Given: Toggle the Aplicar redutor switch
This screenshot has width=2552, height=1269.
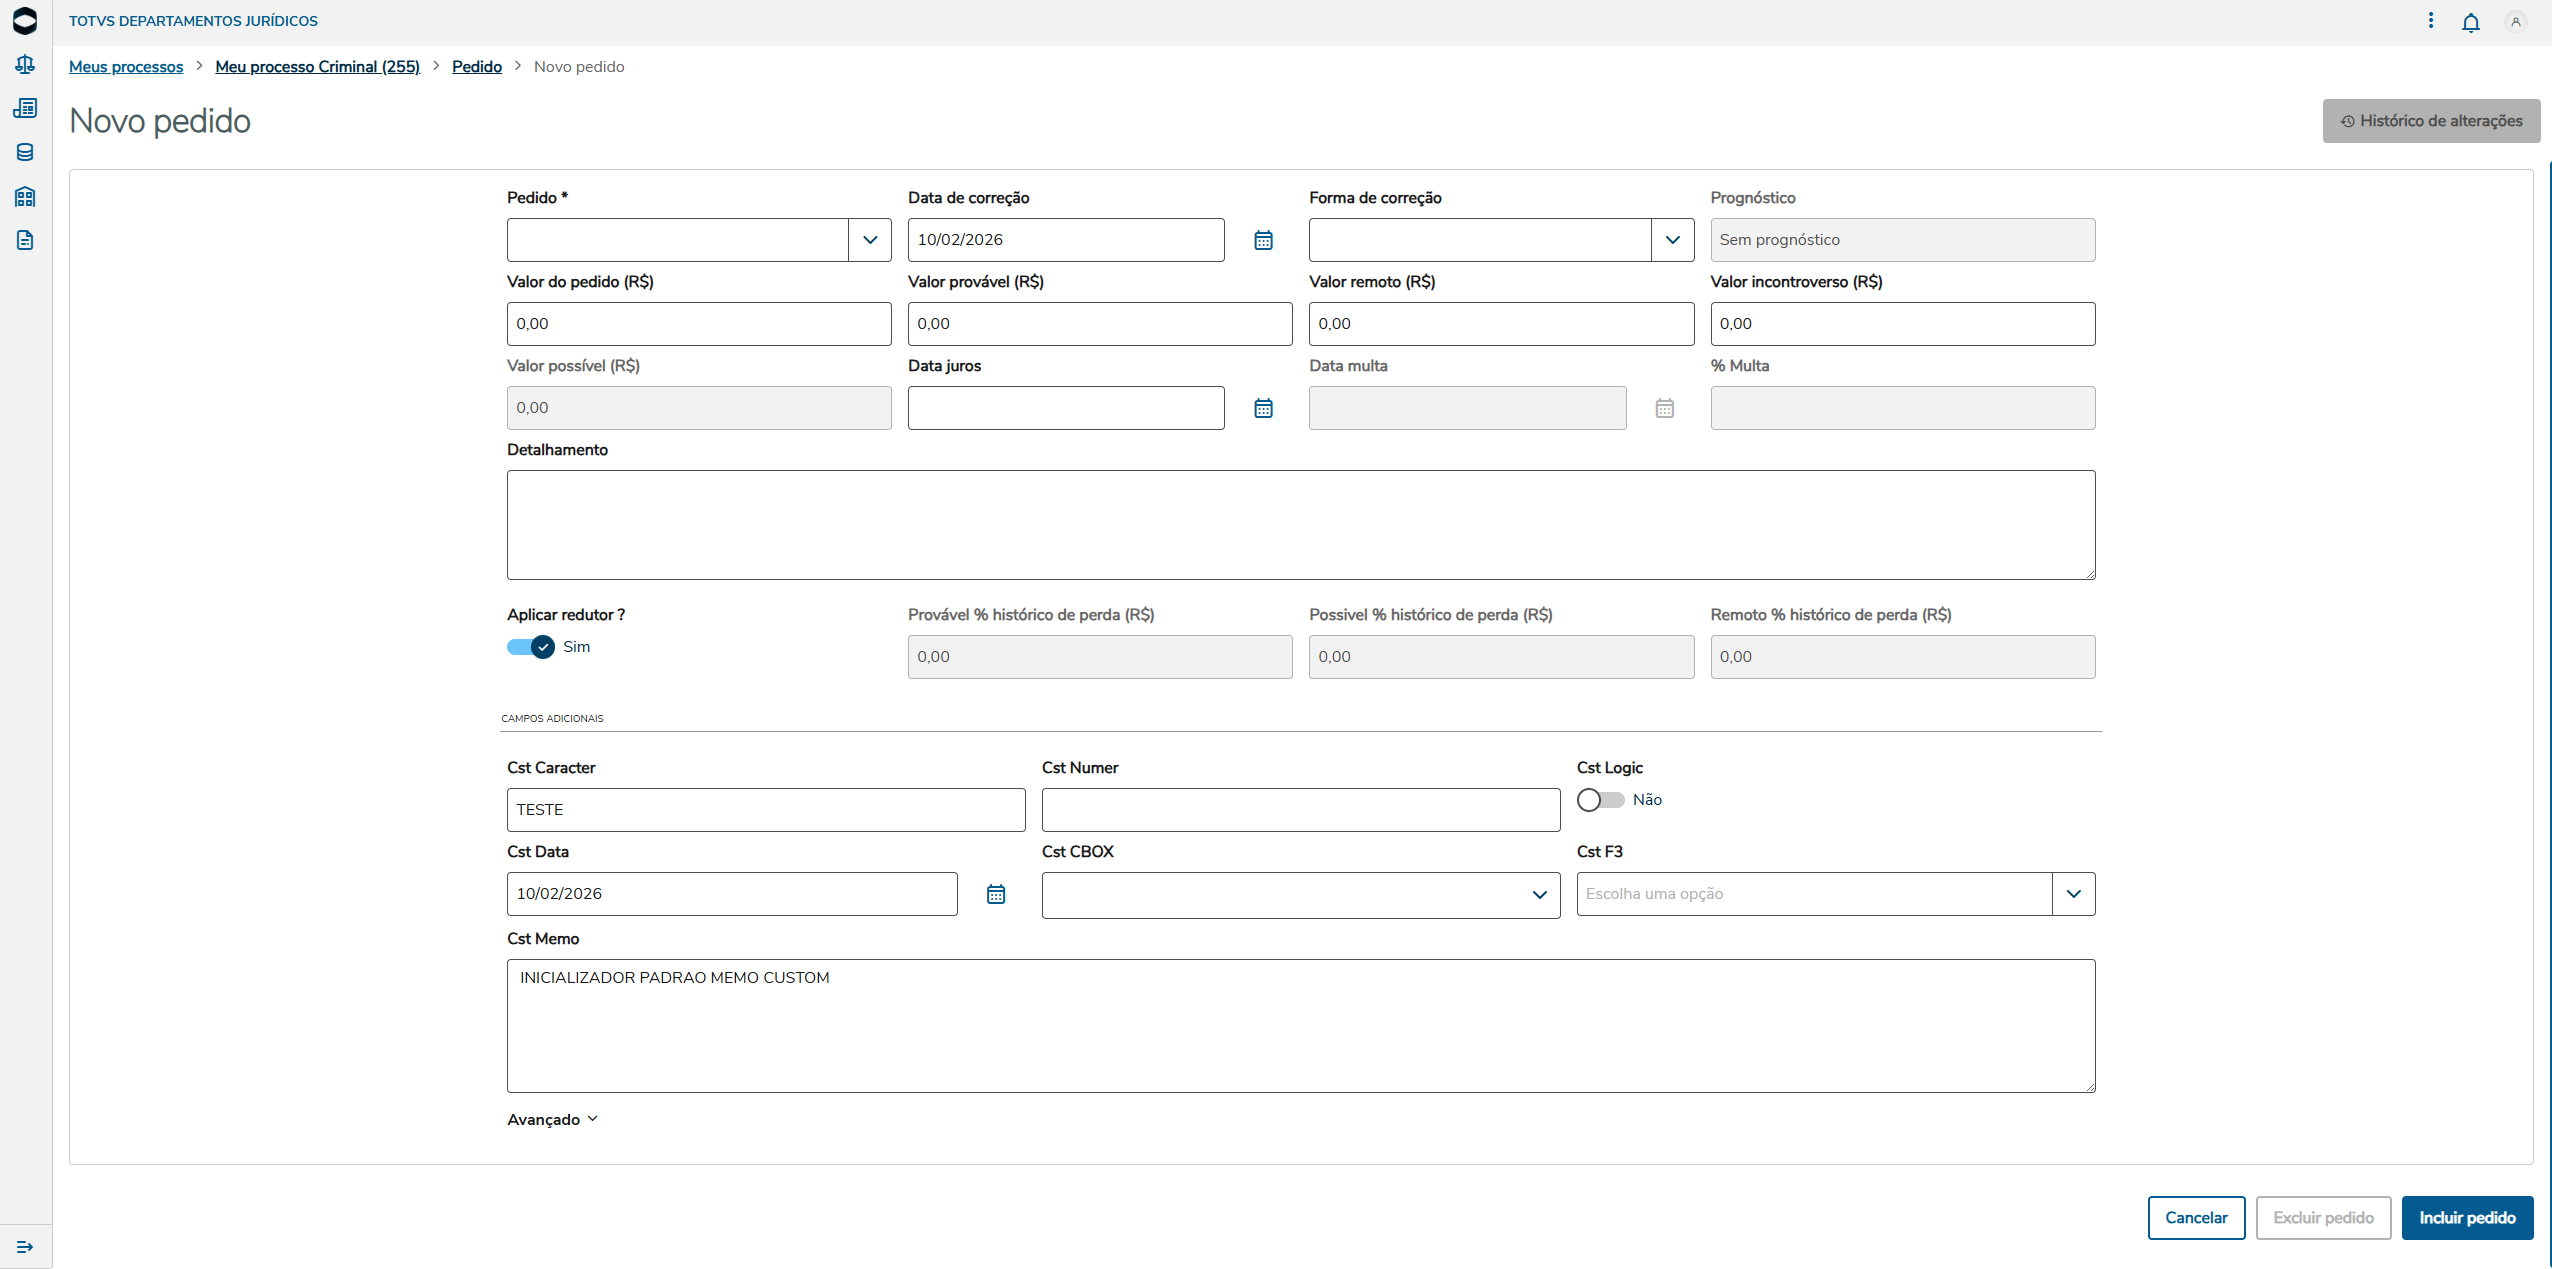Looking at the screenshot, I should click(531, 647).
